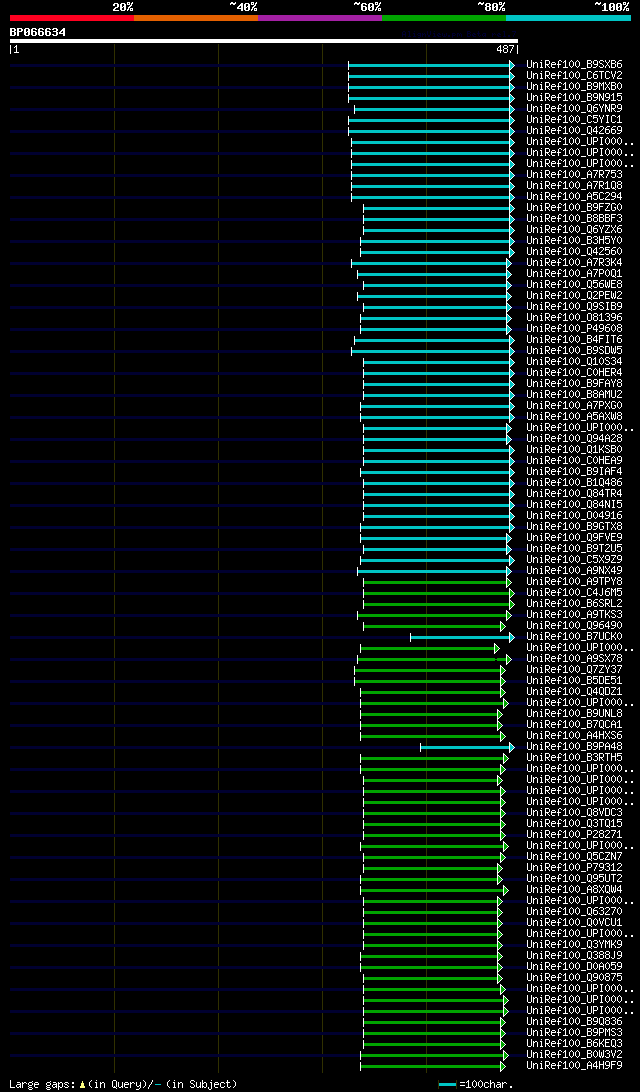Viewport: 640px width, 1092px height.
Task: Select the UniRef100_Q5CZN7 label
Action: pos(575,857)
